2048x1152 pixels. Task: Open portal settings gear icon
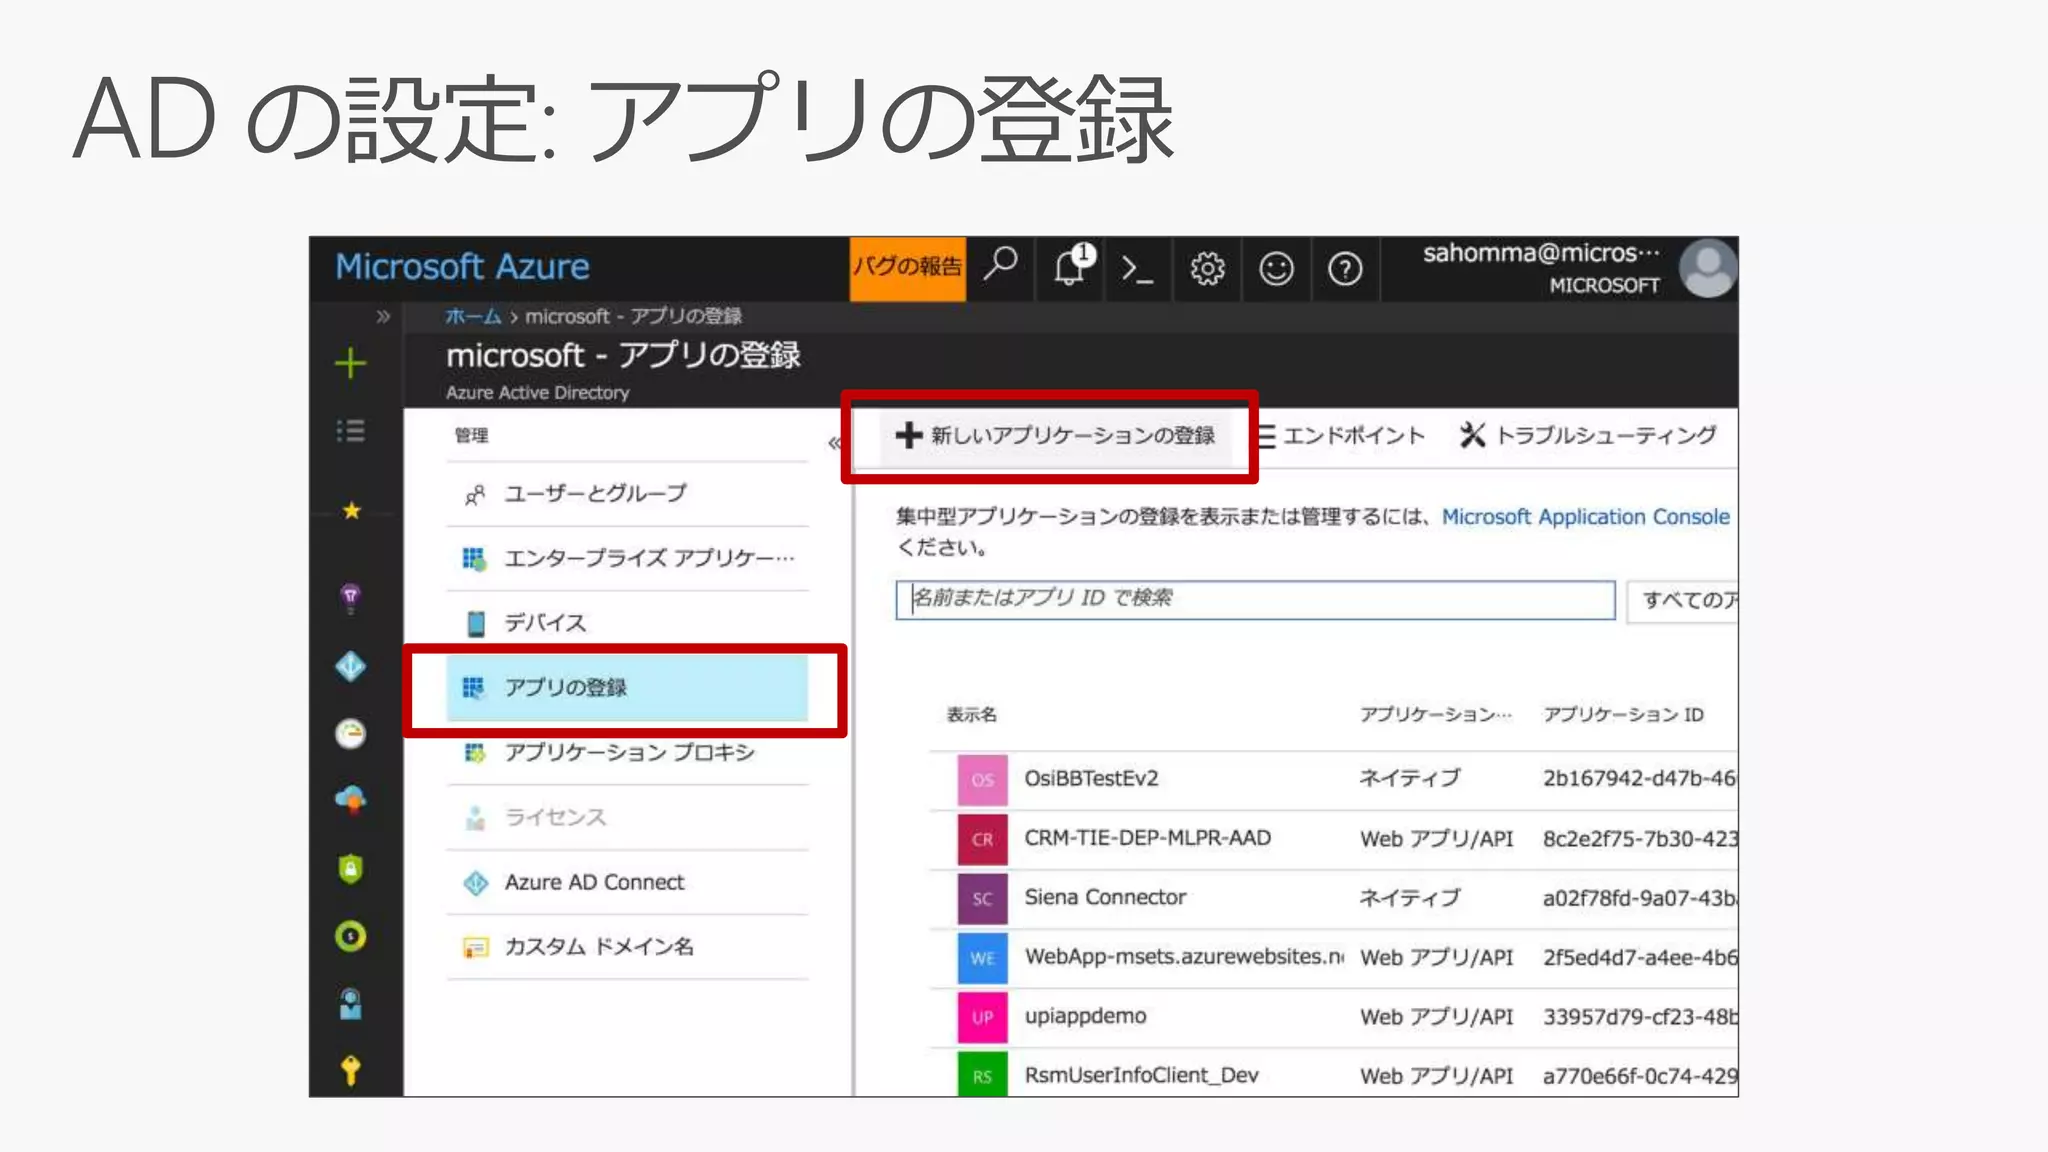pyautogui.click(x=1207, y=268)
